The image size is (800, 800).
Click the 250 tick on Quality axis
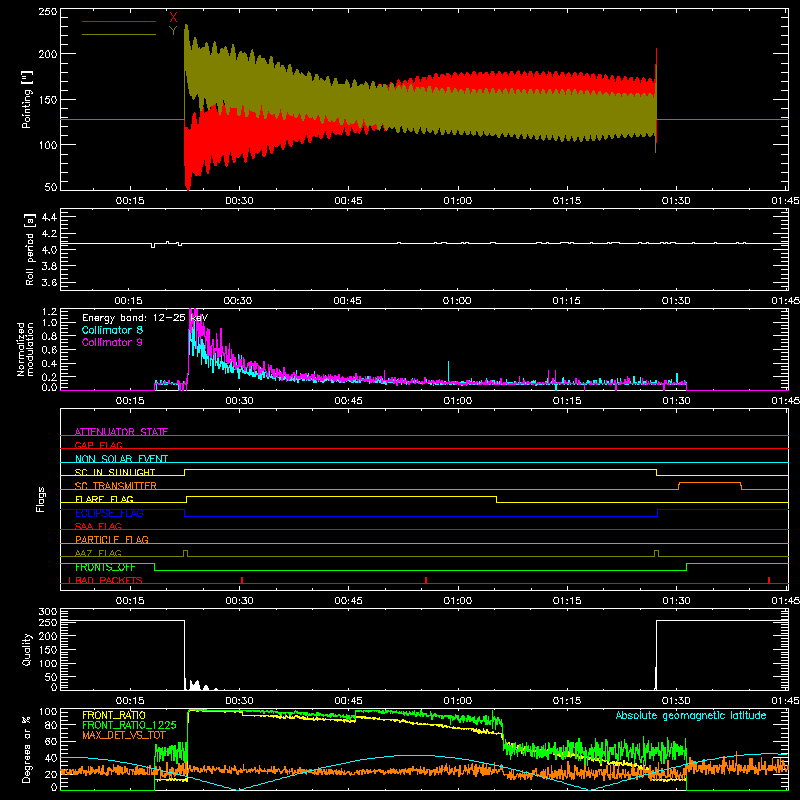pyautogui.click(x=48, y=622)
